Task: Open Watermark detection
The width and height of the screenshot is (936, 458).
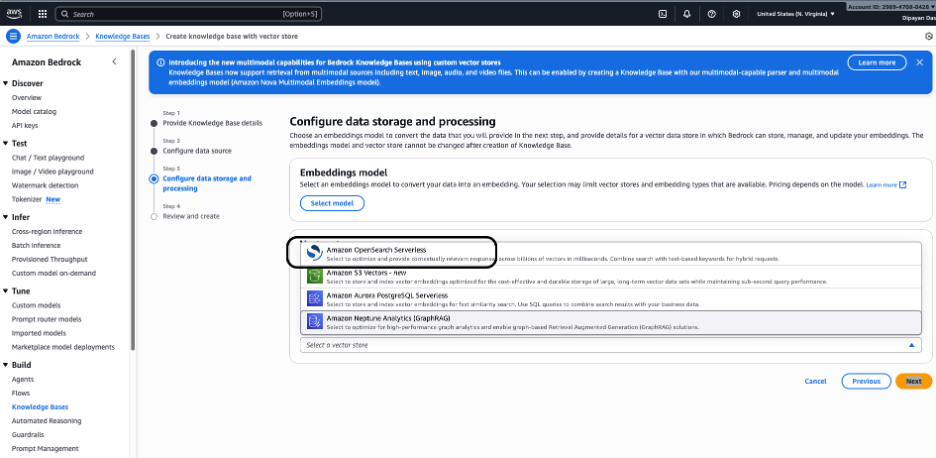Action: (45, 185)
